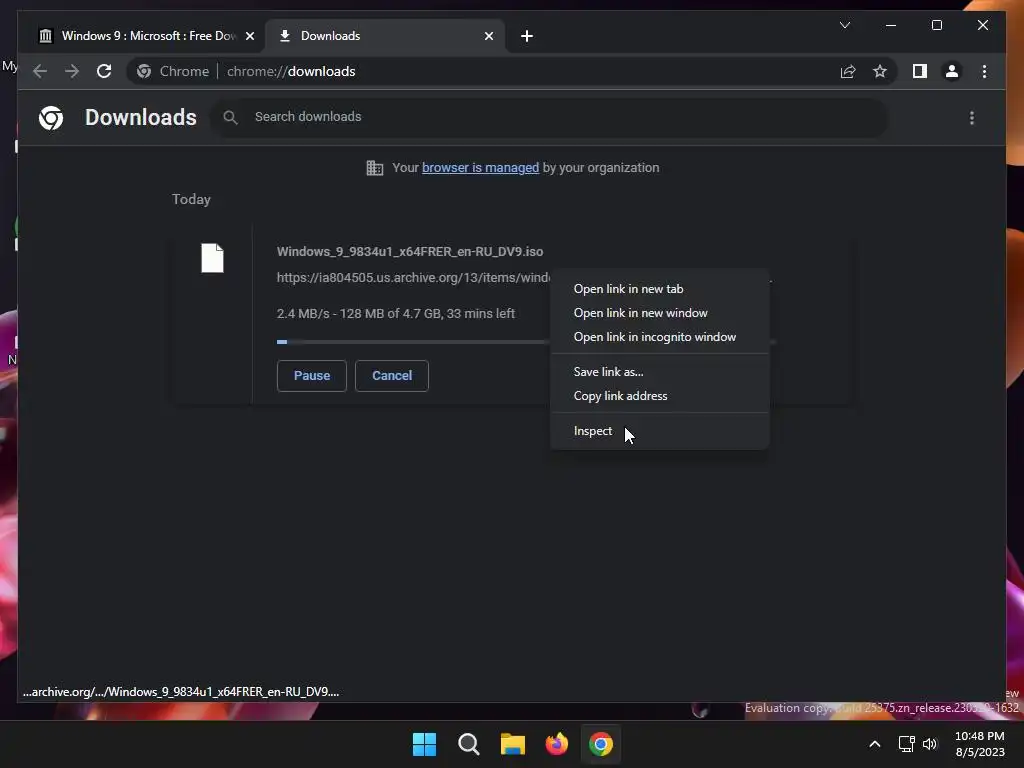Open the clock showing 10:48 PM
The height and width of the screenshot is (768, 1024).
pos(980,744)
